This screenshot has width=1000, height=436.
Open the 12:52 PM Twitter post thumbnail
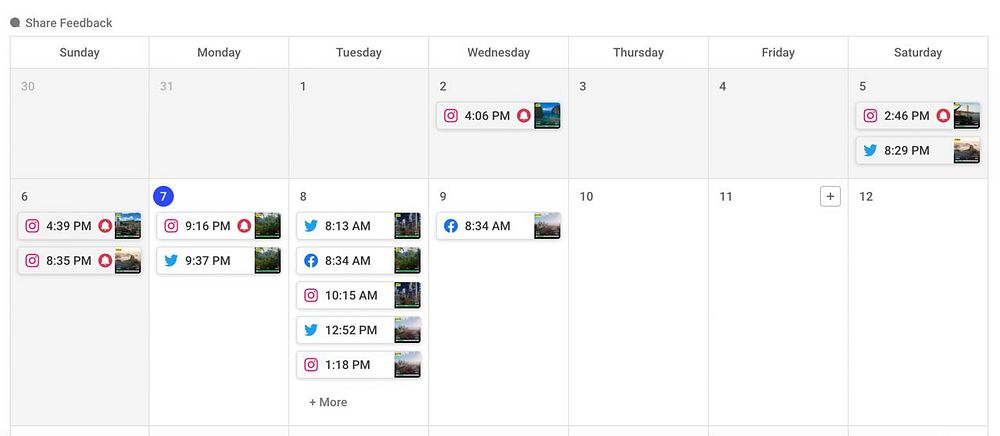tap(408, 330)
